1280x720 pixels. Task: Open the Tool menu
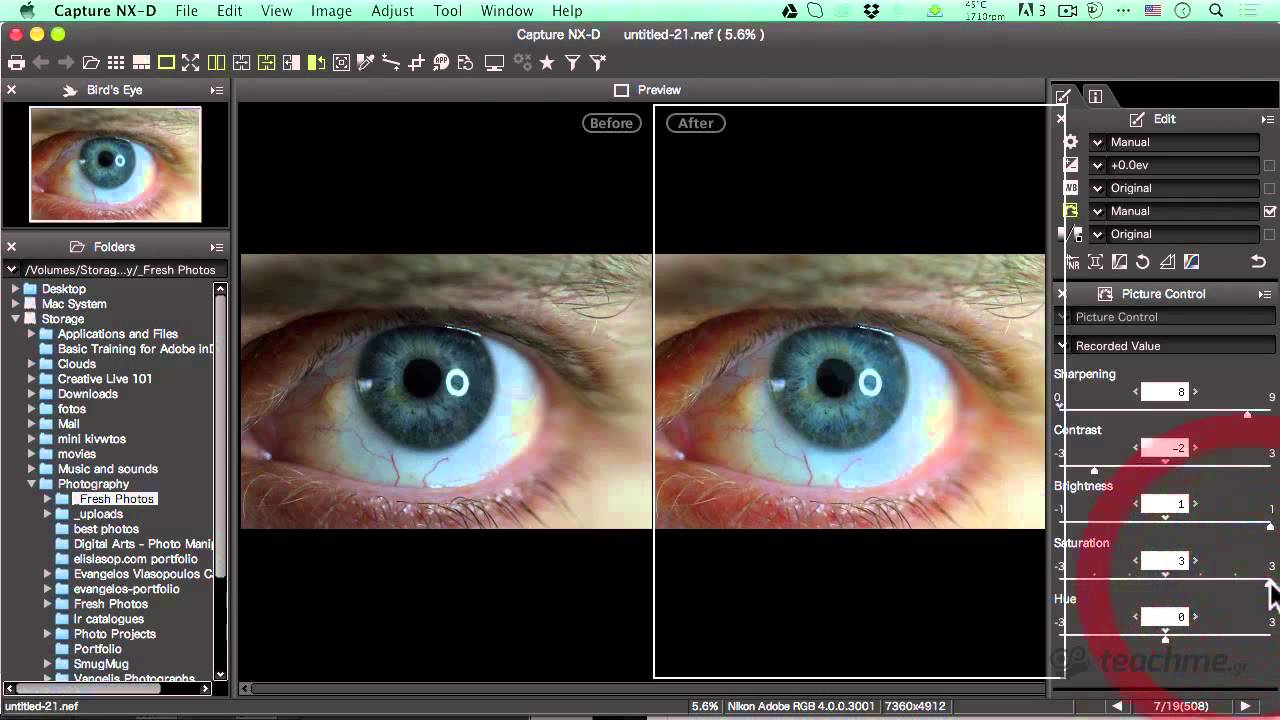(x=447, y=11)
